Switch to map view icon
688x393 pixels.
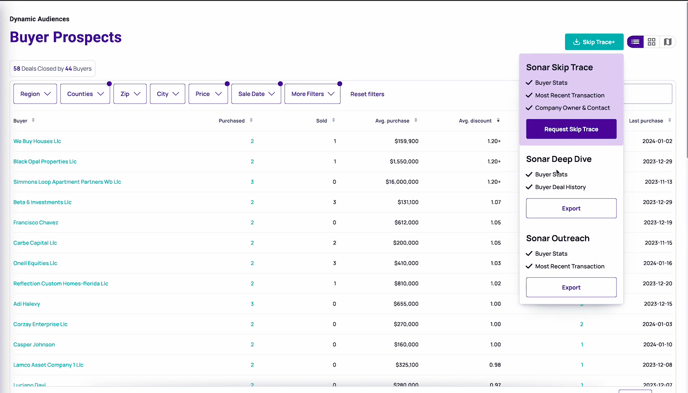[x=667, y=42]
